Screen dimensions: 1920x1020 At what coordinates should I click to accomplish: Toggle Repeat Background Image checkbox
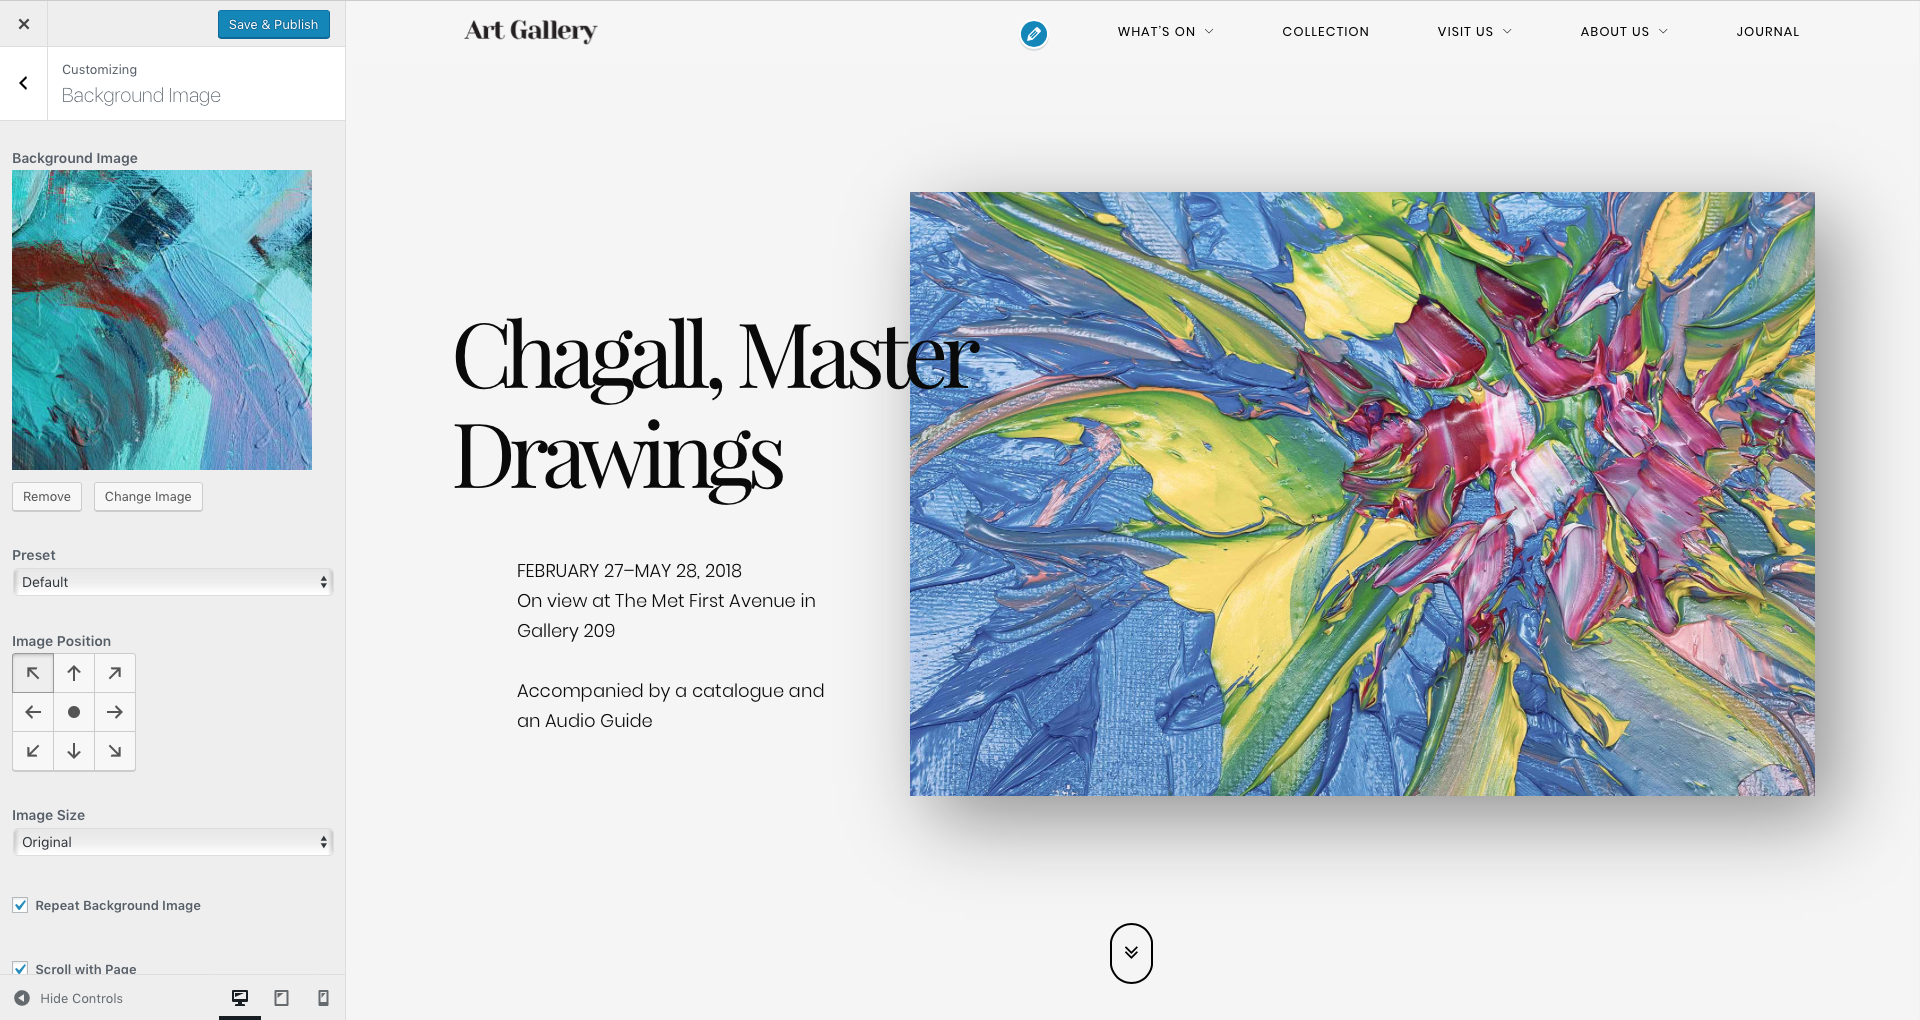[x=20, y=905]
